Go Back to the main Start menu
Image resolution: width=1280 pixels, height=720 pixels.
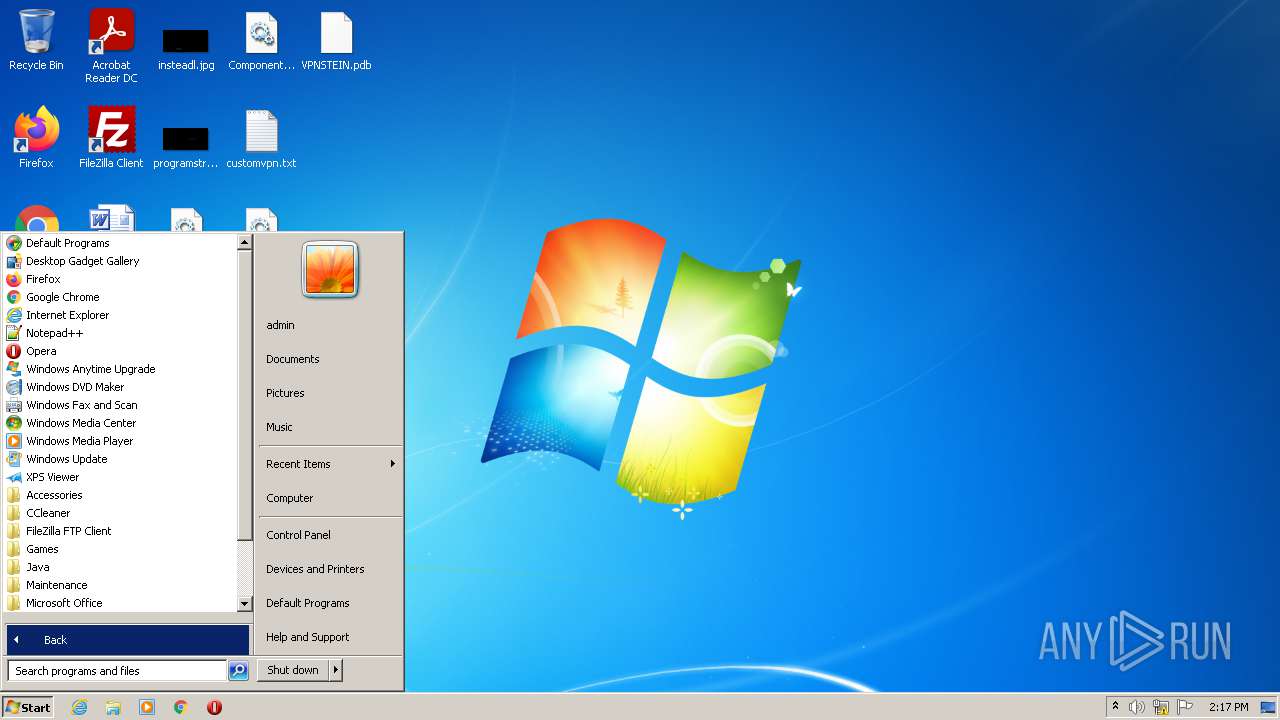[128, 640]
